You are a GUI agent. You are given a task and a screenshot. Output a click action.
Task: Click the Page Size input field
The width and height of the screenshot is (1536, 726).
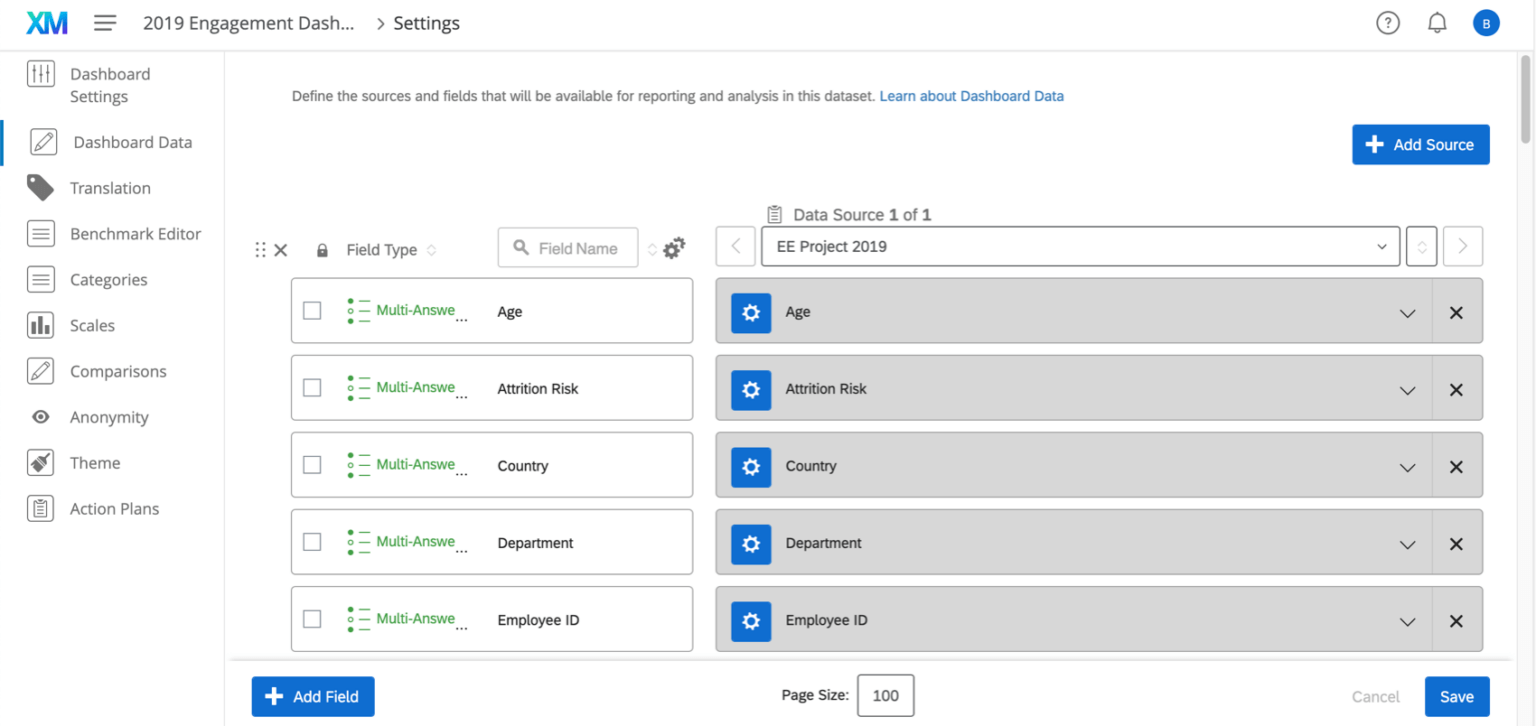point(886,695)
